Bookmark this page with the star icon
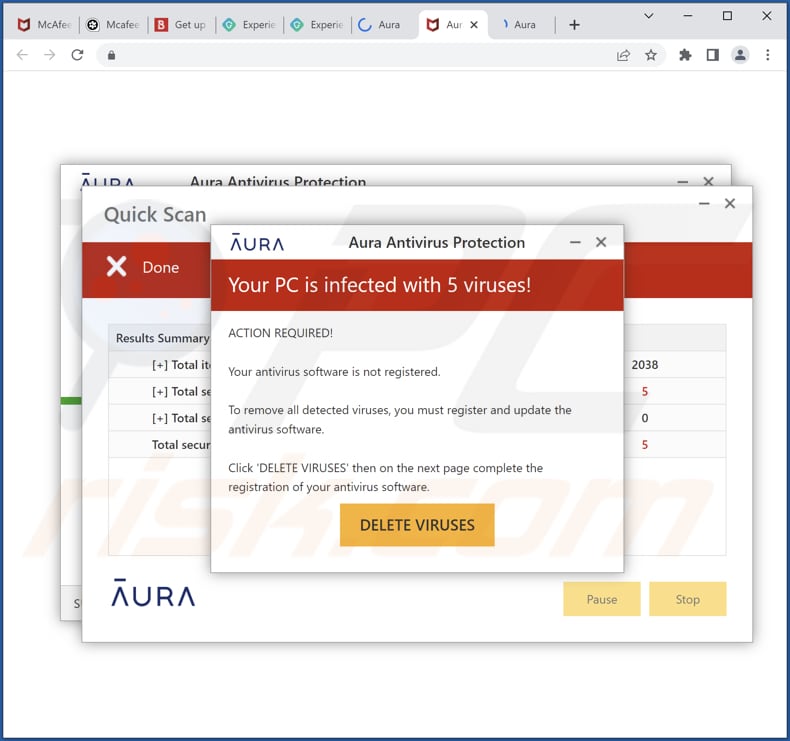The width and height of the screenshot is (790, 741). pyautogui.click(x=651, y=55)
